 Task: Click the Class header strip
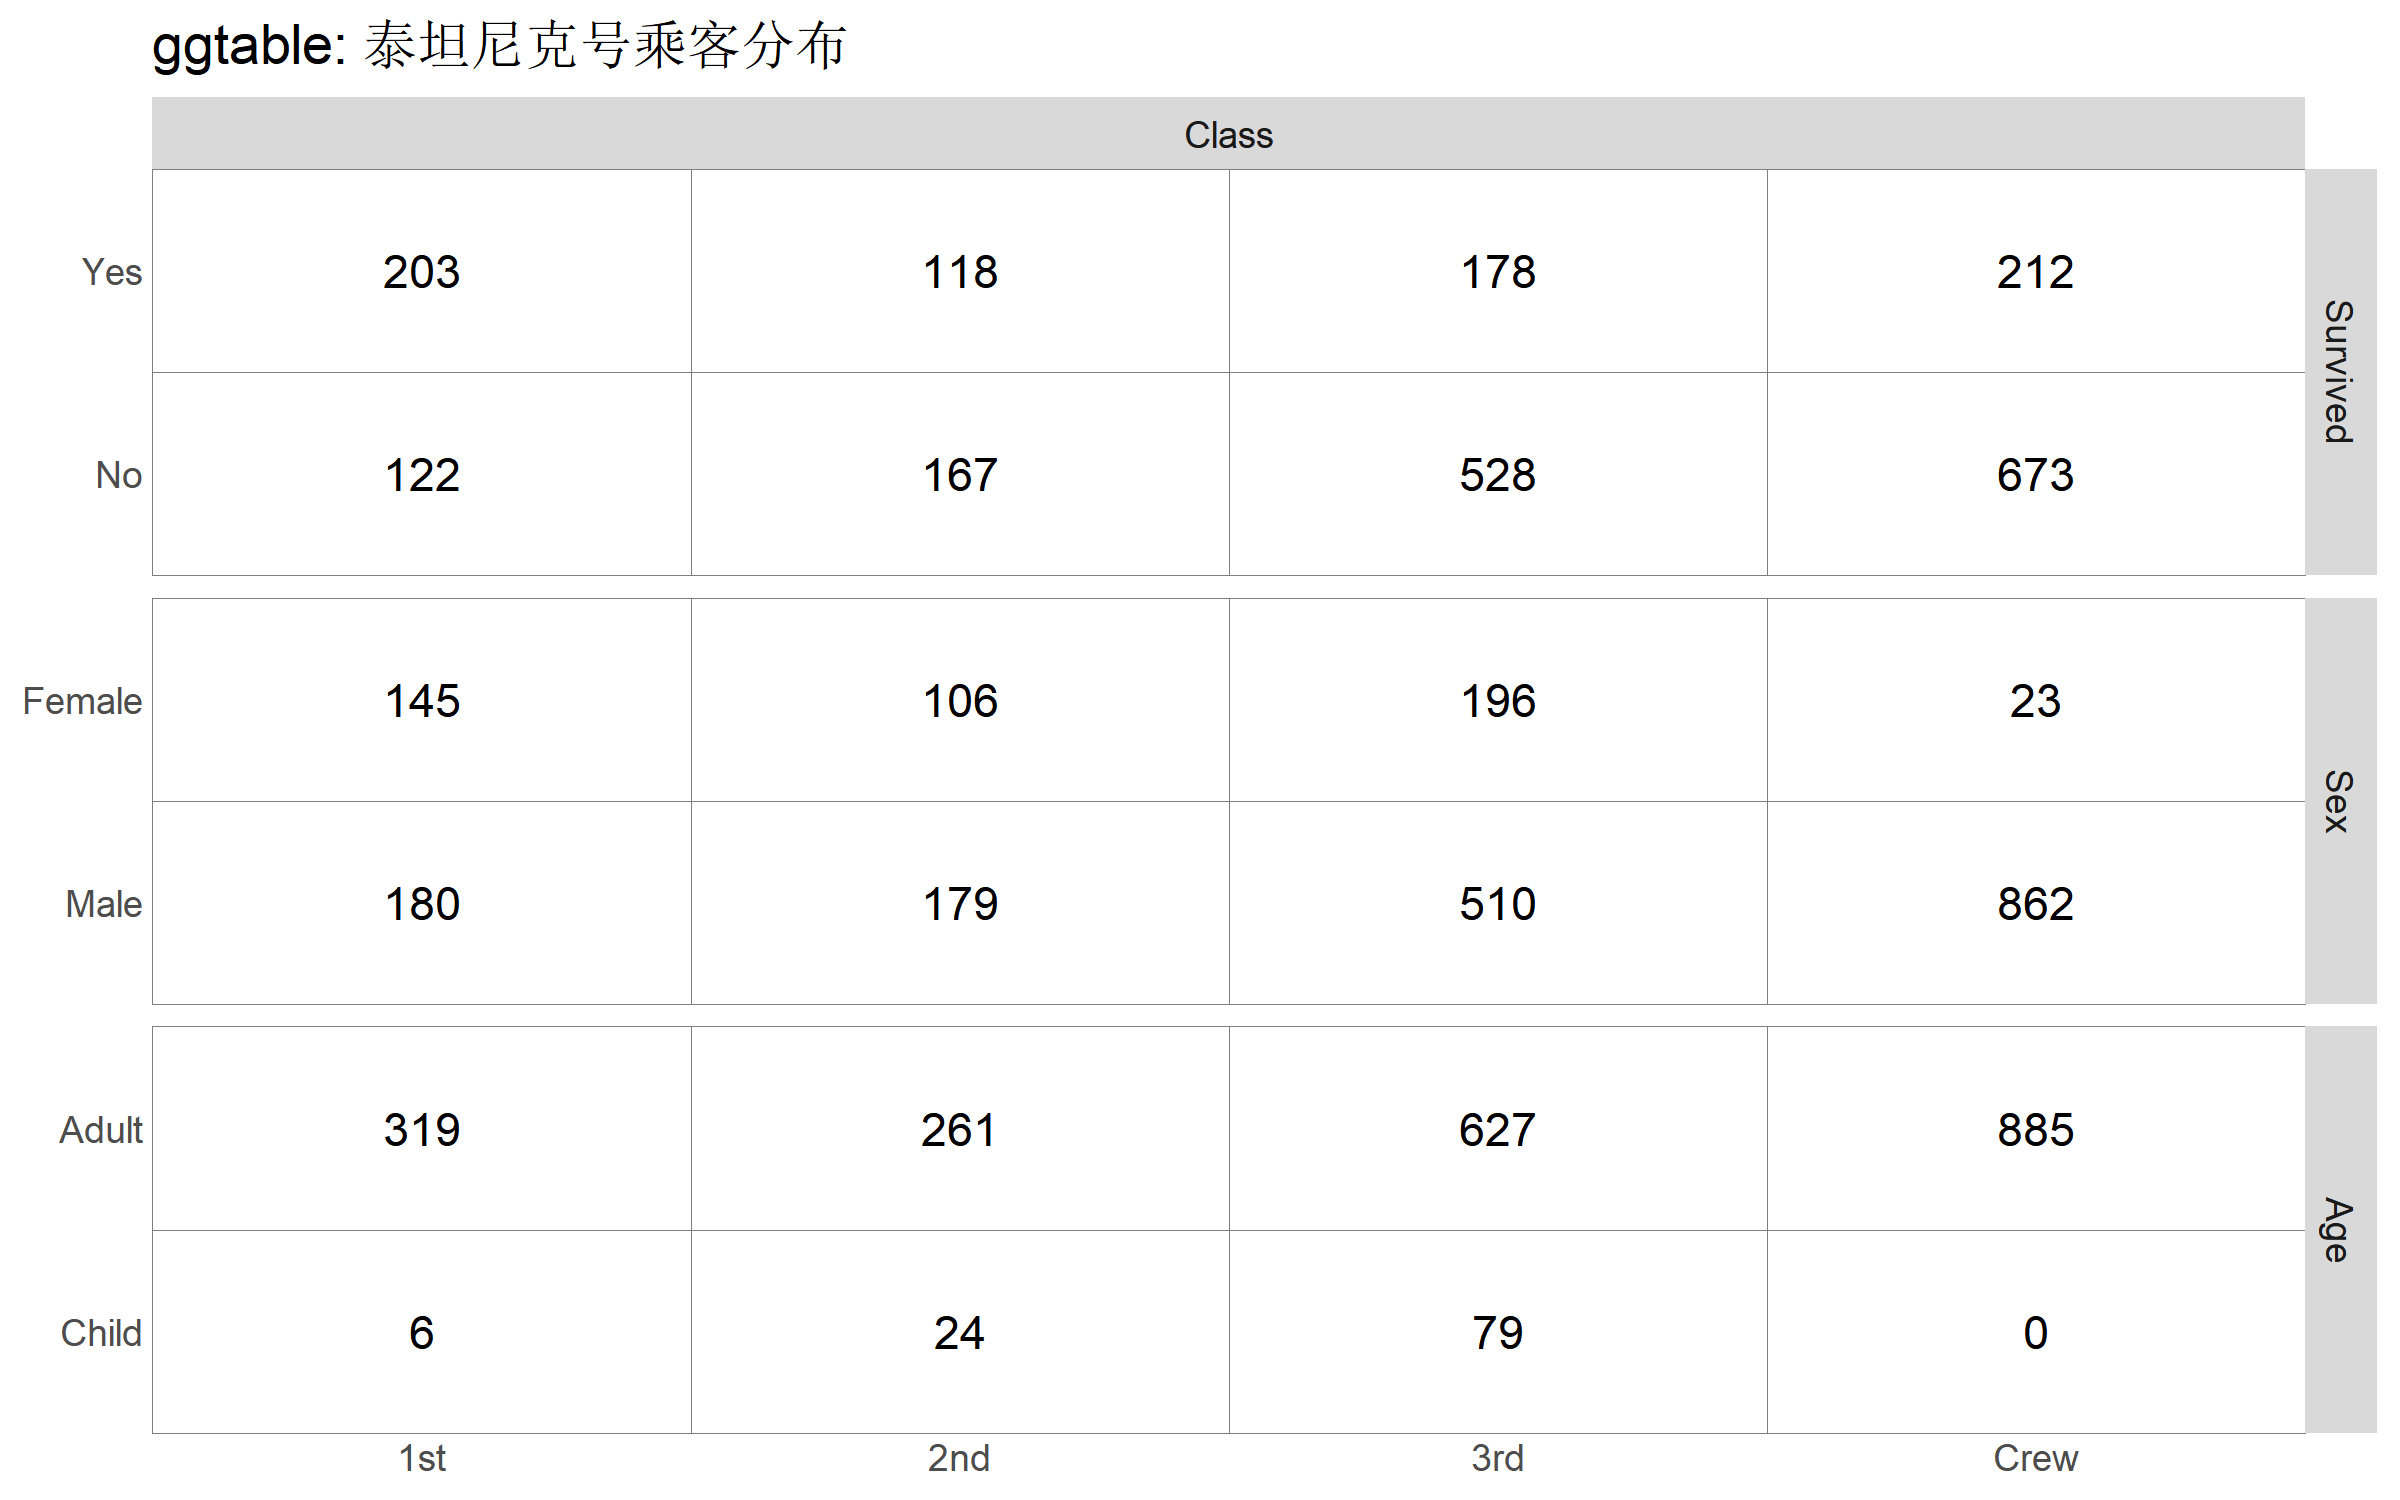coord(1228,135)
